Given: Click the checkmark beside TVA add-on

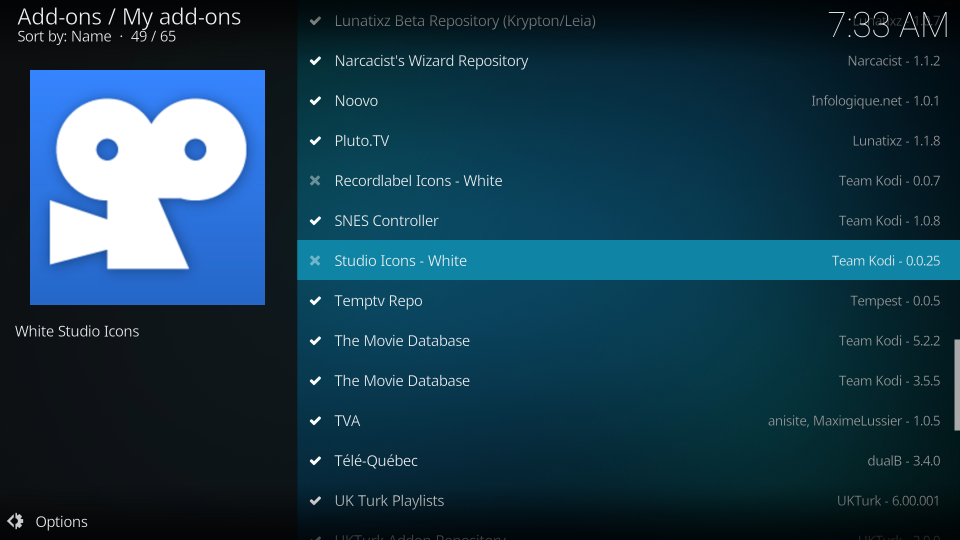Looking at the screenshot, I should 315,421.
